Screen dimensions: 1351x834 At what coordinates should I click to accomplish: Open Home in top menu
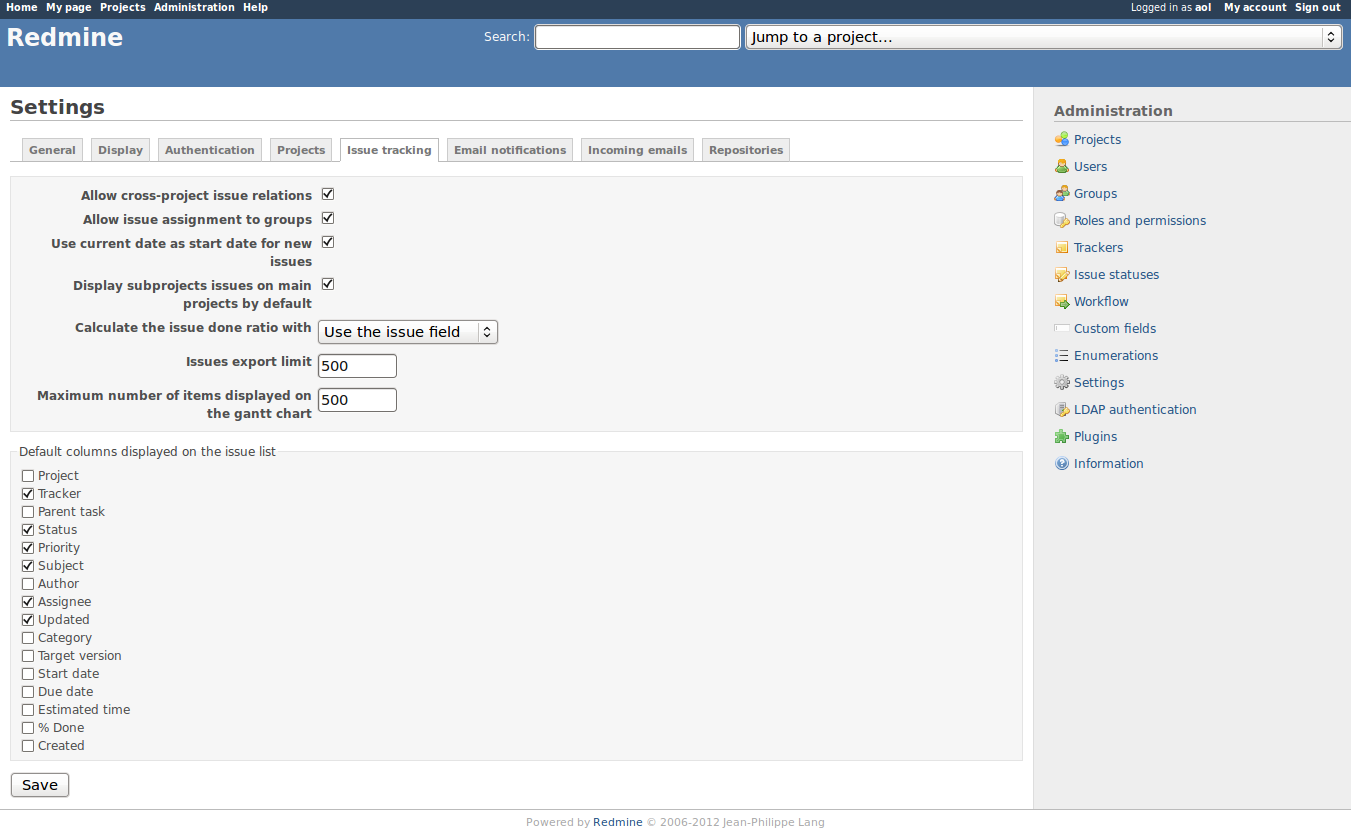(x=22, y=7)
